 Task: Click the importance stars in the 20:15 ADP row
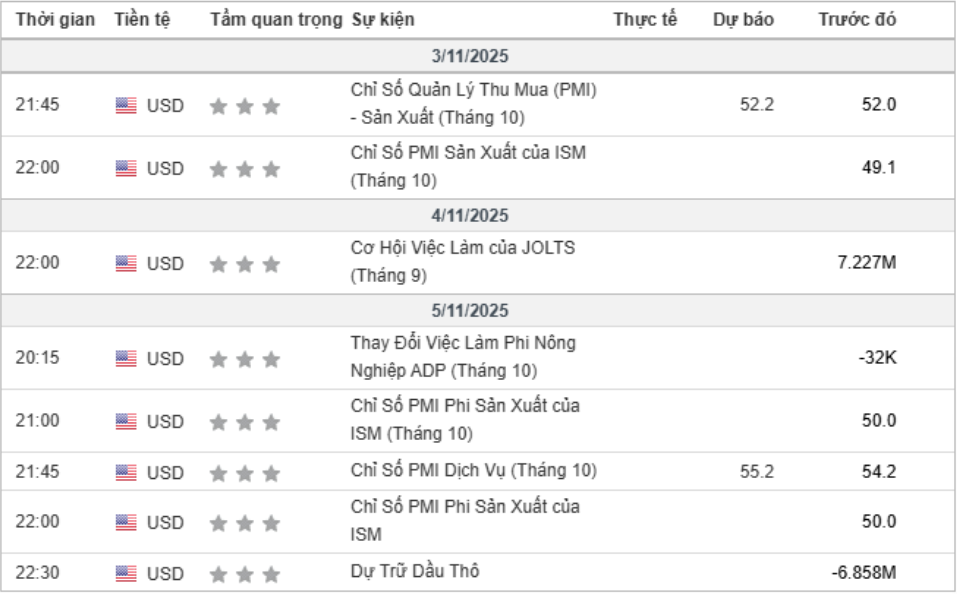[245, 359]
